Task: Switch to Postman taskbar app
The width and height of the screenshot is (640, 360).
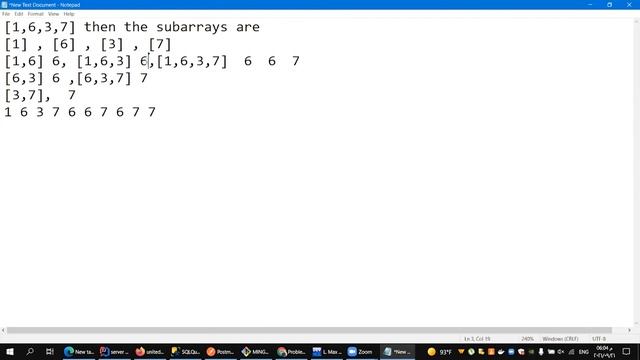Action: coord(220,351)
